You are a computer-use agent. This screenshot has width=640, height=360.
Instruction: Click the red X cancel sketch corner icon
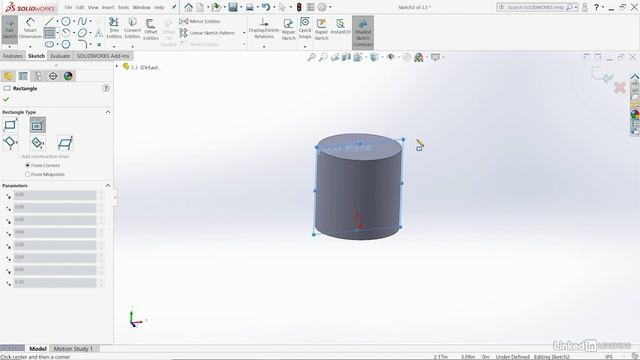(x=620, y=88)
